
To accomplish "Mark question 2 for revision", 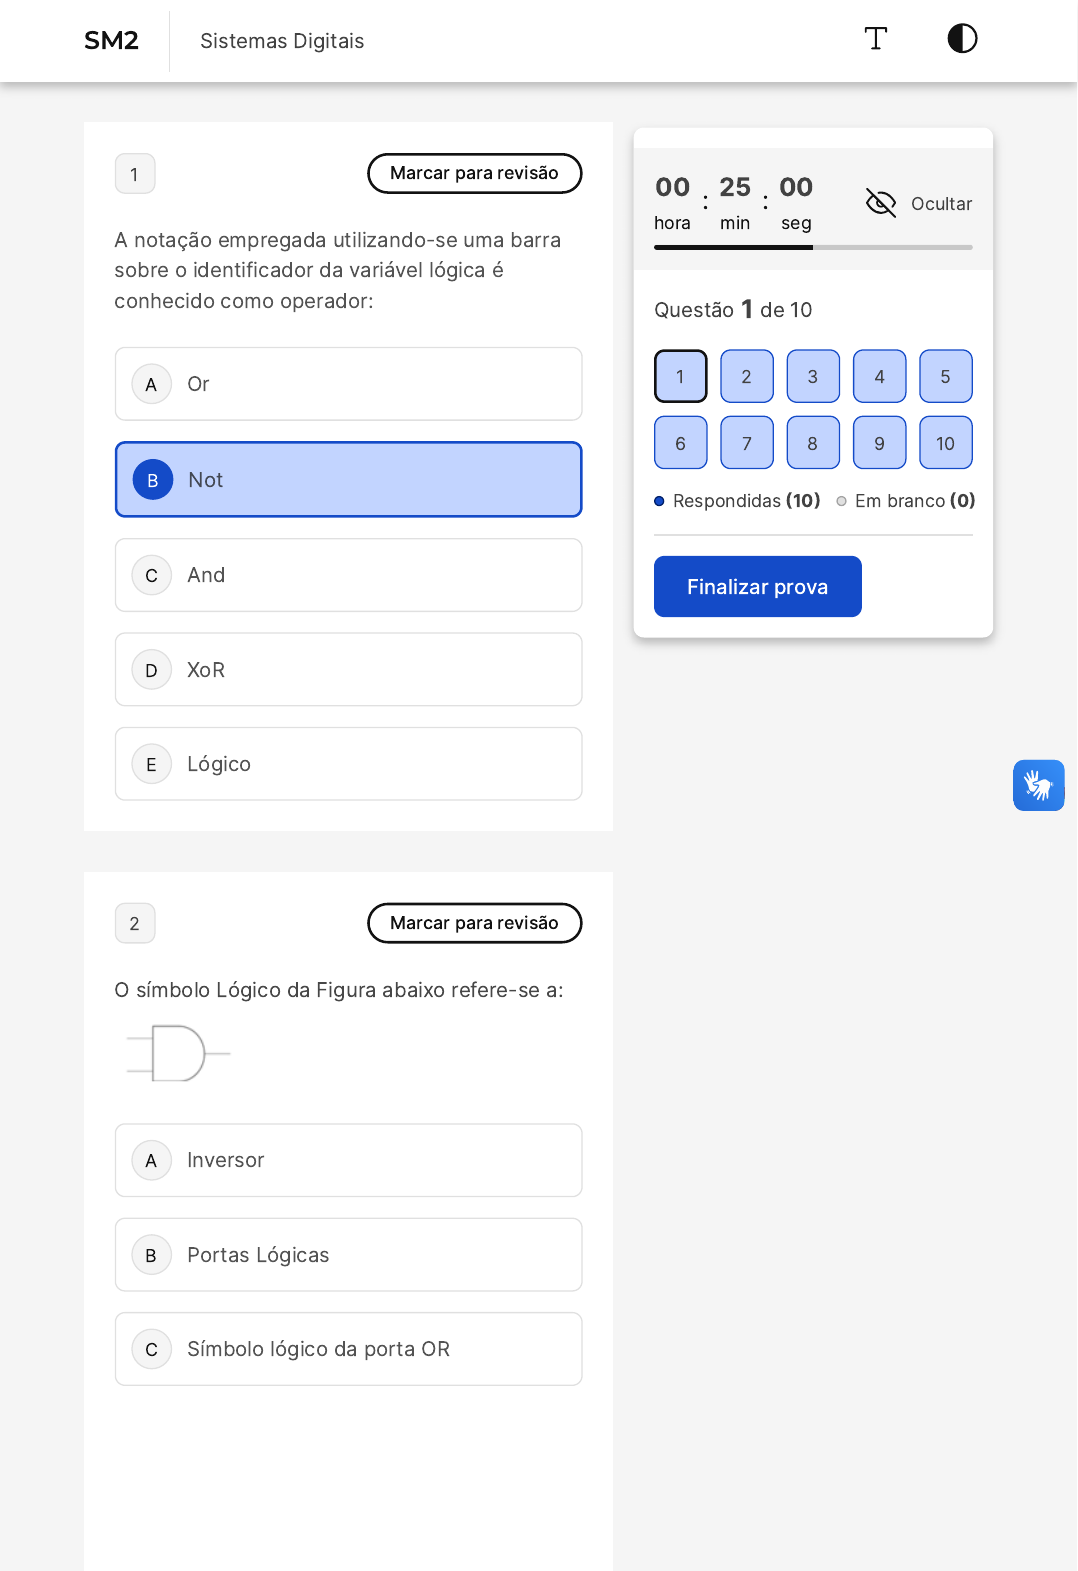I will pyautogui.click(x=474, y=923).
